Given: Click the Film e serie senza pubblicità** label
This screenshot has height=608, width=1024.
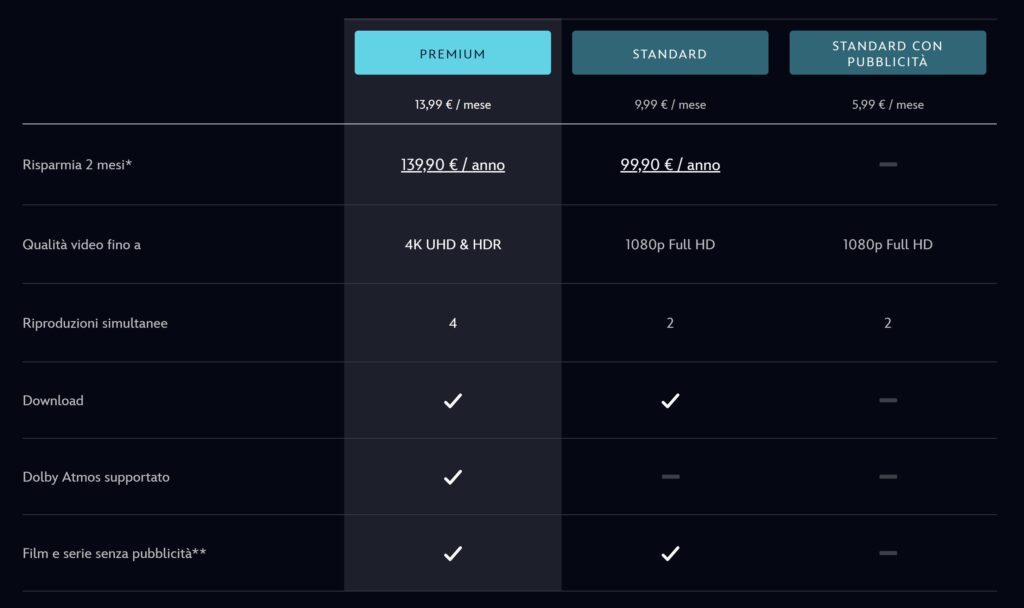Looking at the screenshot, I should click(x=114, y=553).
